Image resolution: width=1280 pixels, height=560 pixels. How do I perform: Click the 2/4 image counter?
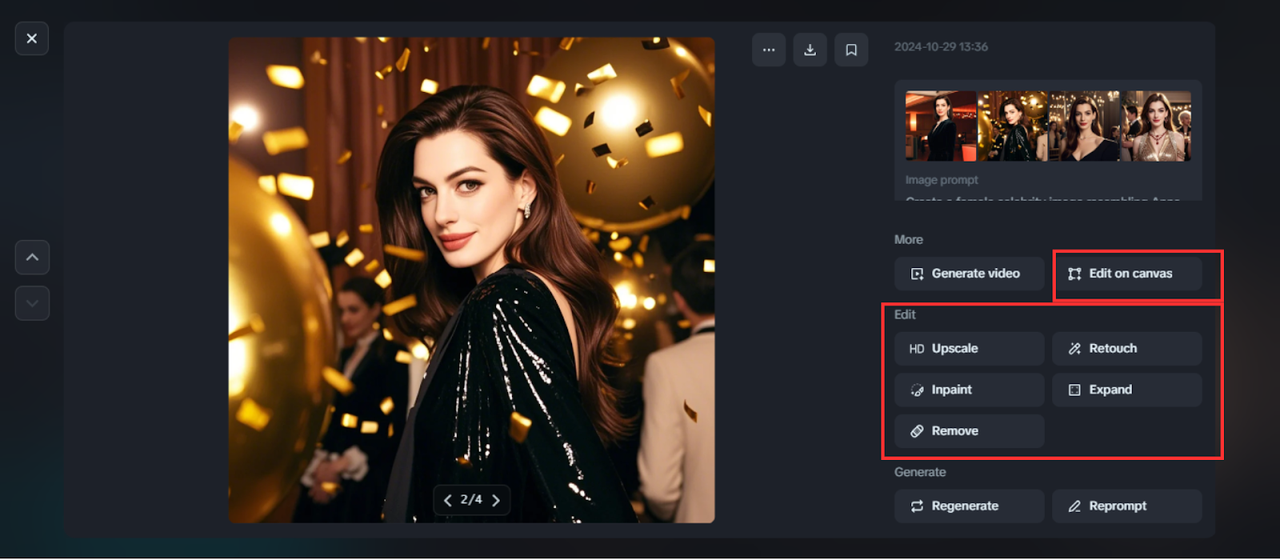tap(471, 500)
